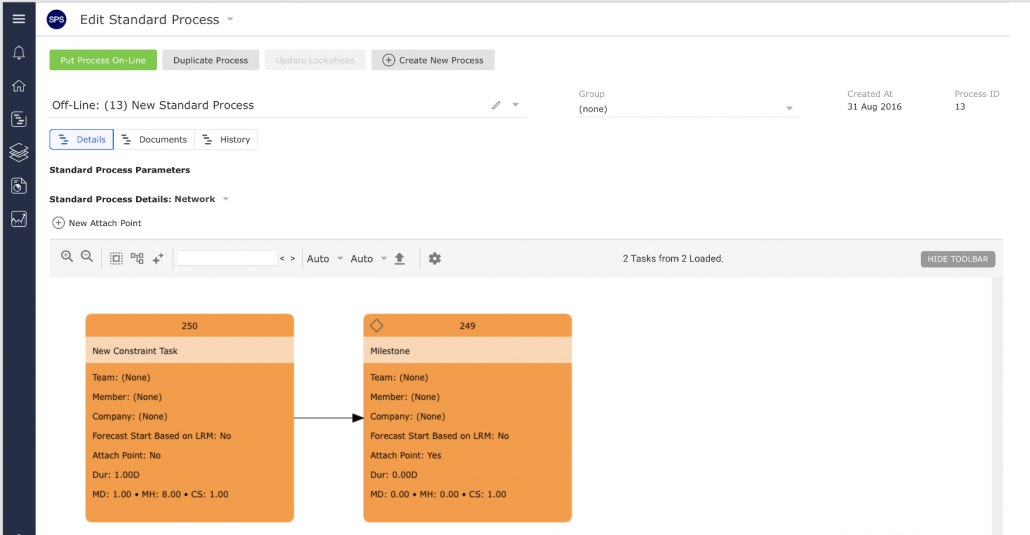1030x535 pixels.
Task: Select task node 249 header number
Action: click(467, 326)
